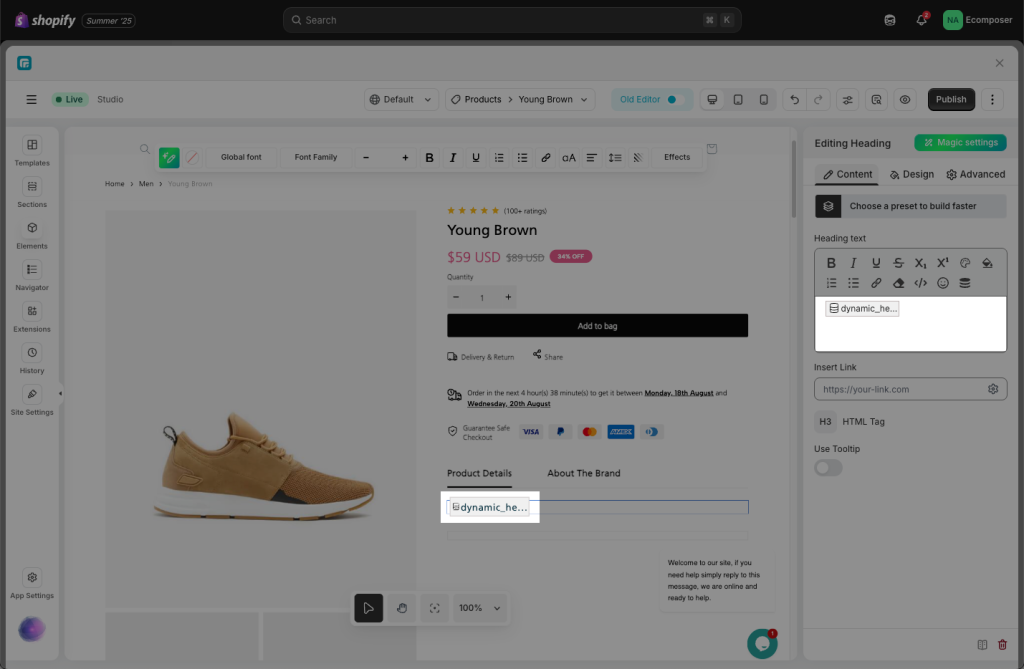Click Add to bag button
Screen dimensions: 1024x669
coord(598,325)
